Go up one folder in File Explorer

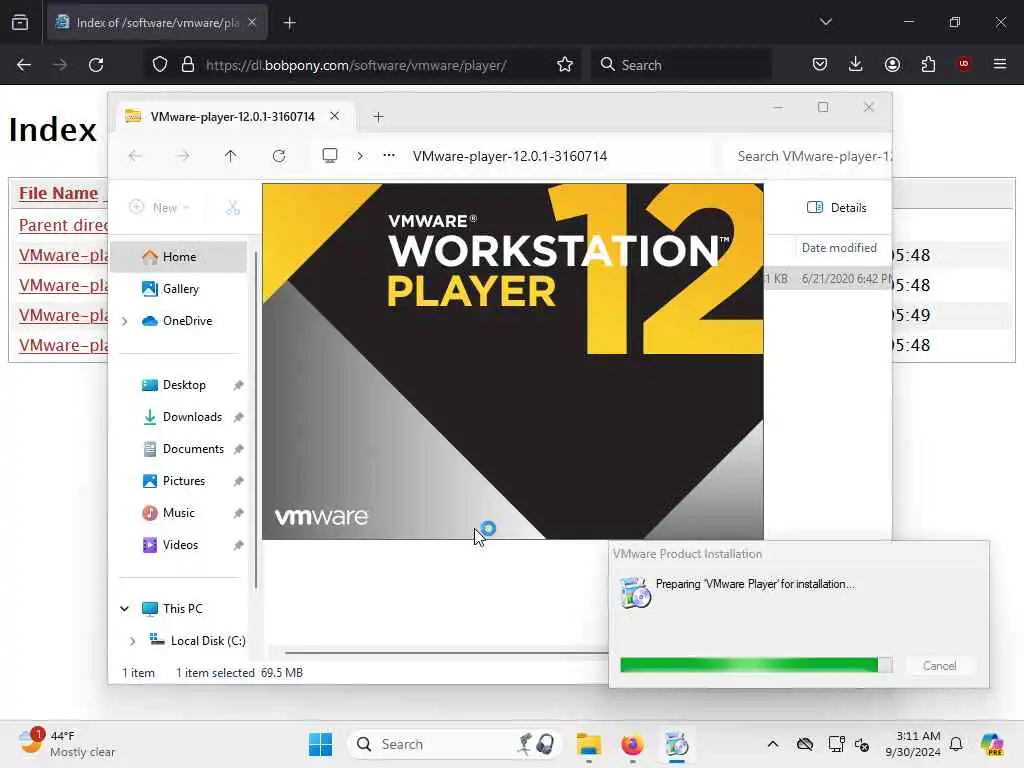[231, 156]
